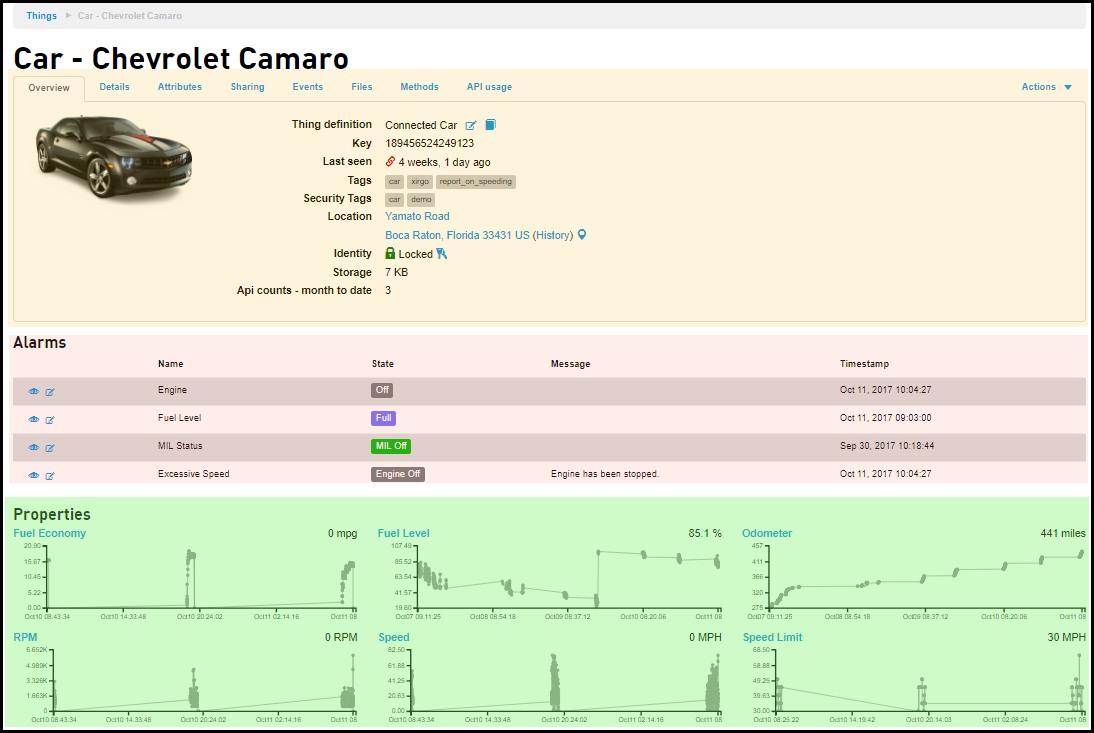
Task: Edit the MIL Status alarm
Action: tap(50, 448)
